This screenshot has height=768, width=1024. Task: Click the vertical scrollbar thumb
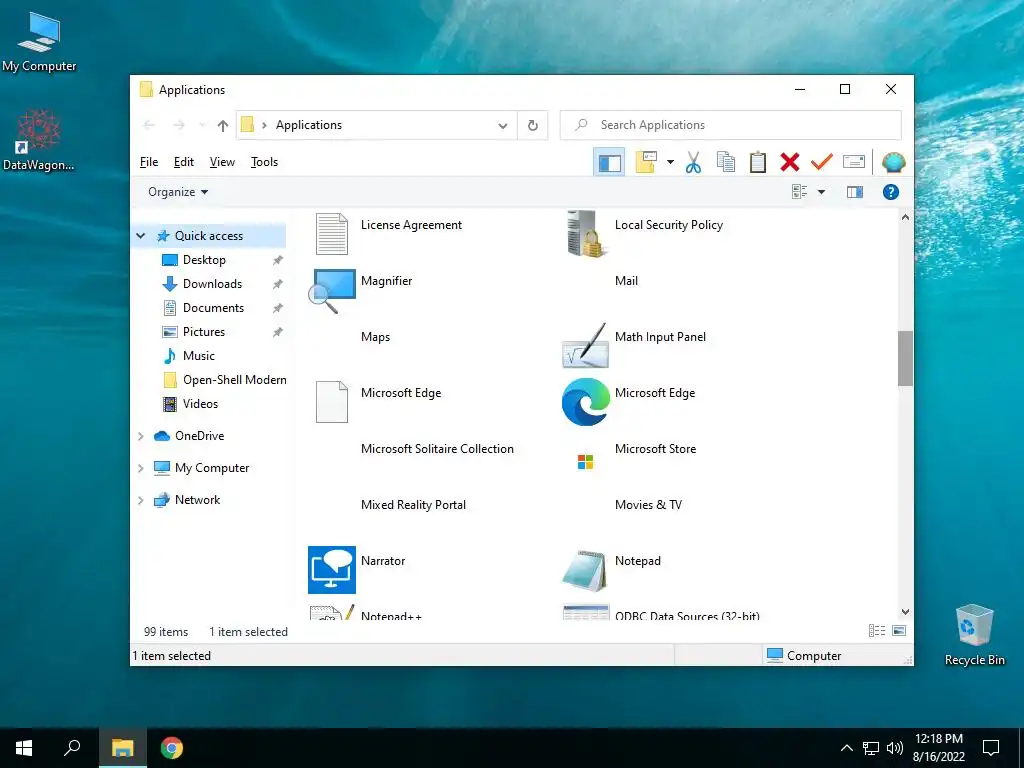[x=905, y=358]
